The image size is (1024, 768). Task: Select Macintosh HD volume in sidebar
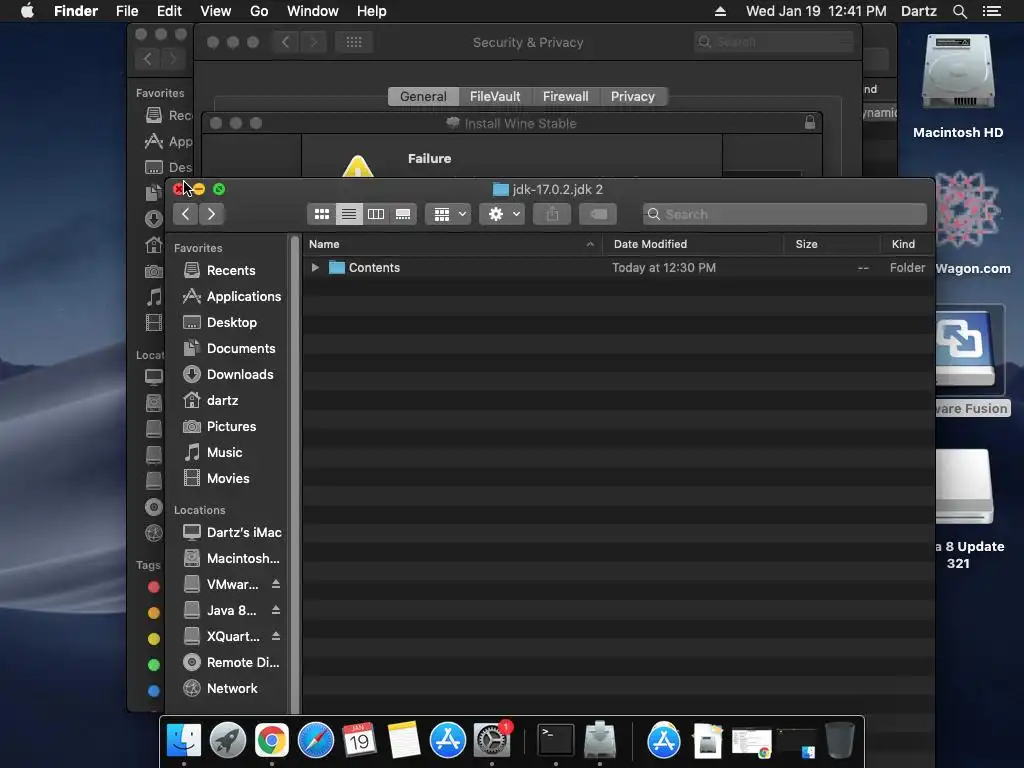(x=229, y=558)
